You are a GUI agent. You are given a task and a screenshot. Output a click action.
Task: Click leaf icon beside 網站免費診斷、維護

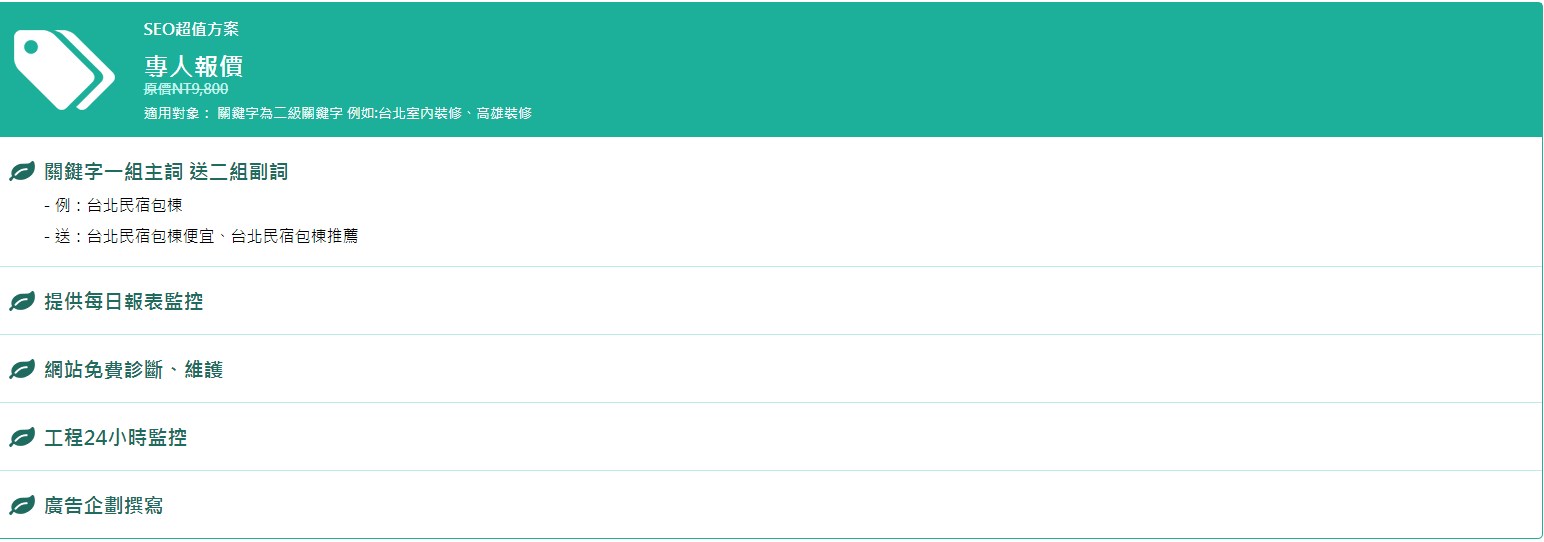coord(22,370)
